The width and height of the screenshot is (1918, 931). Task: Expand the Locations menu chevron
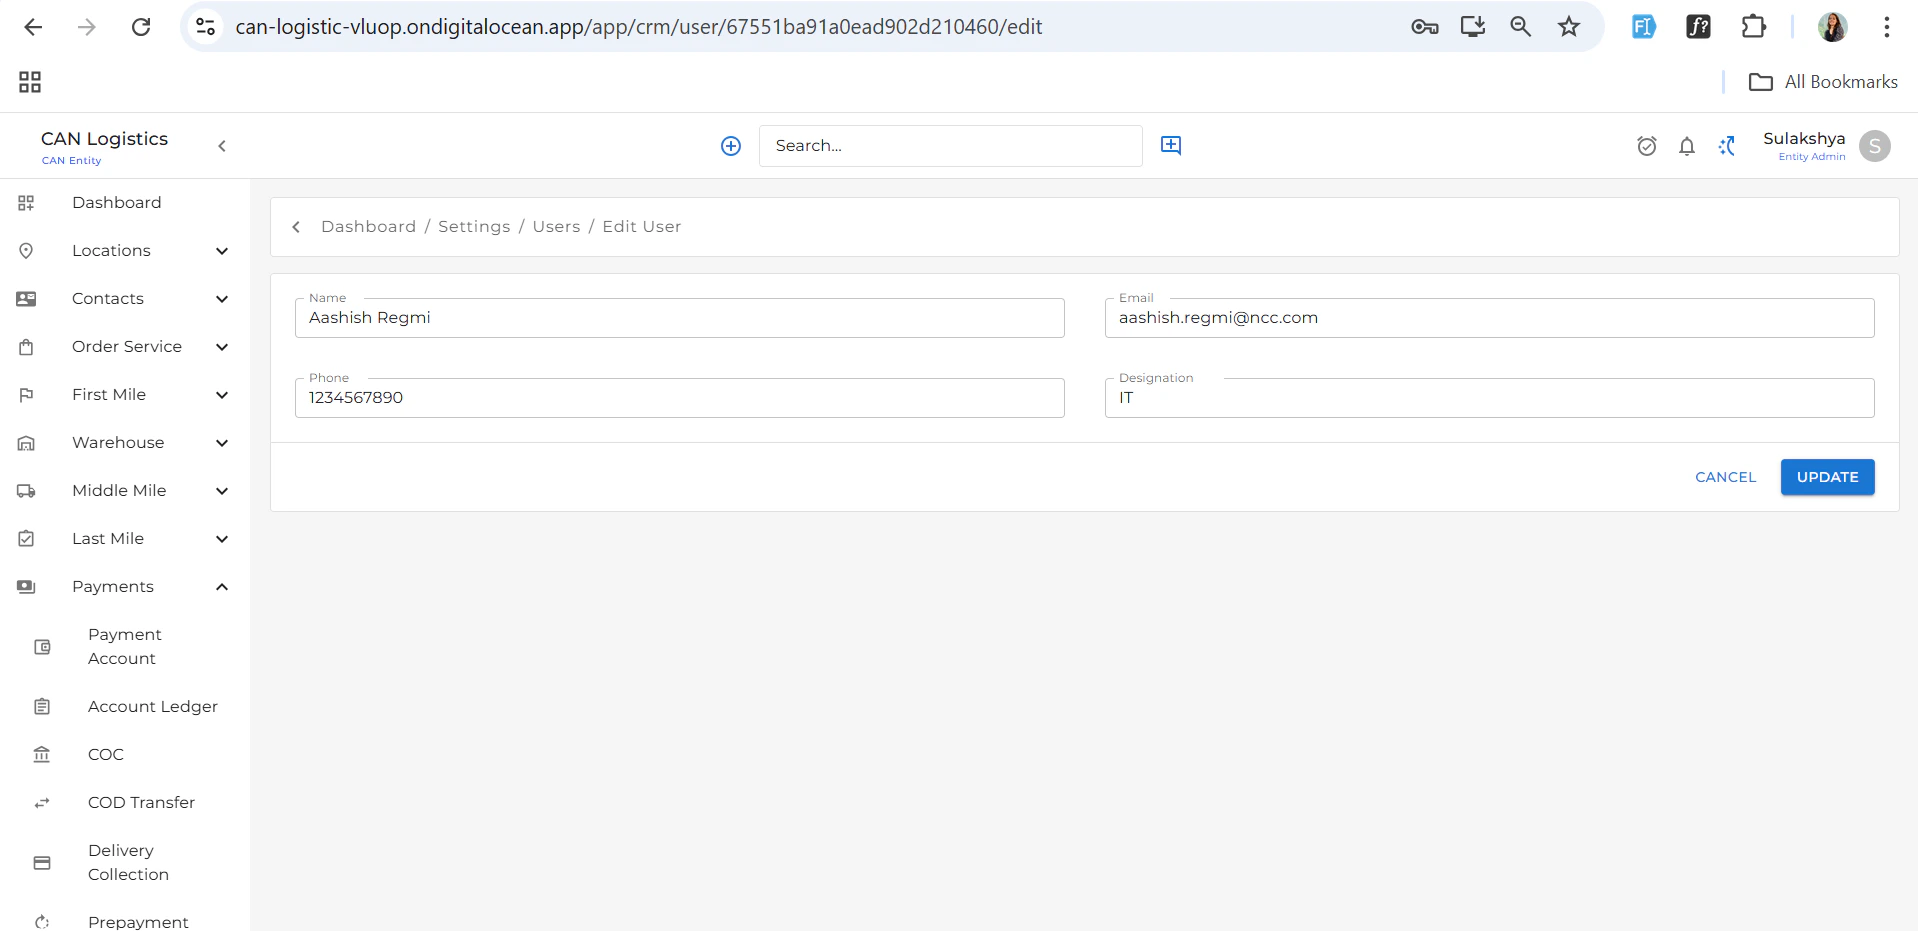pos(222,251)
